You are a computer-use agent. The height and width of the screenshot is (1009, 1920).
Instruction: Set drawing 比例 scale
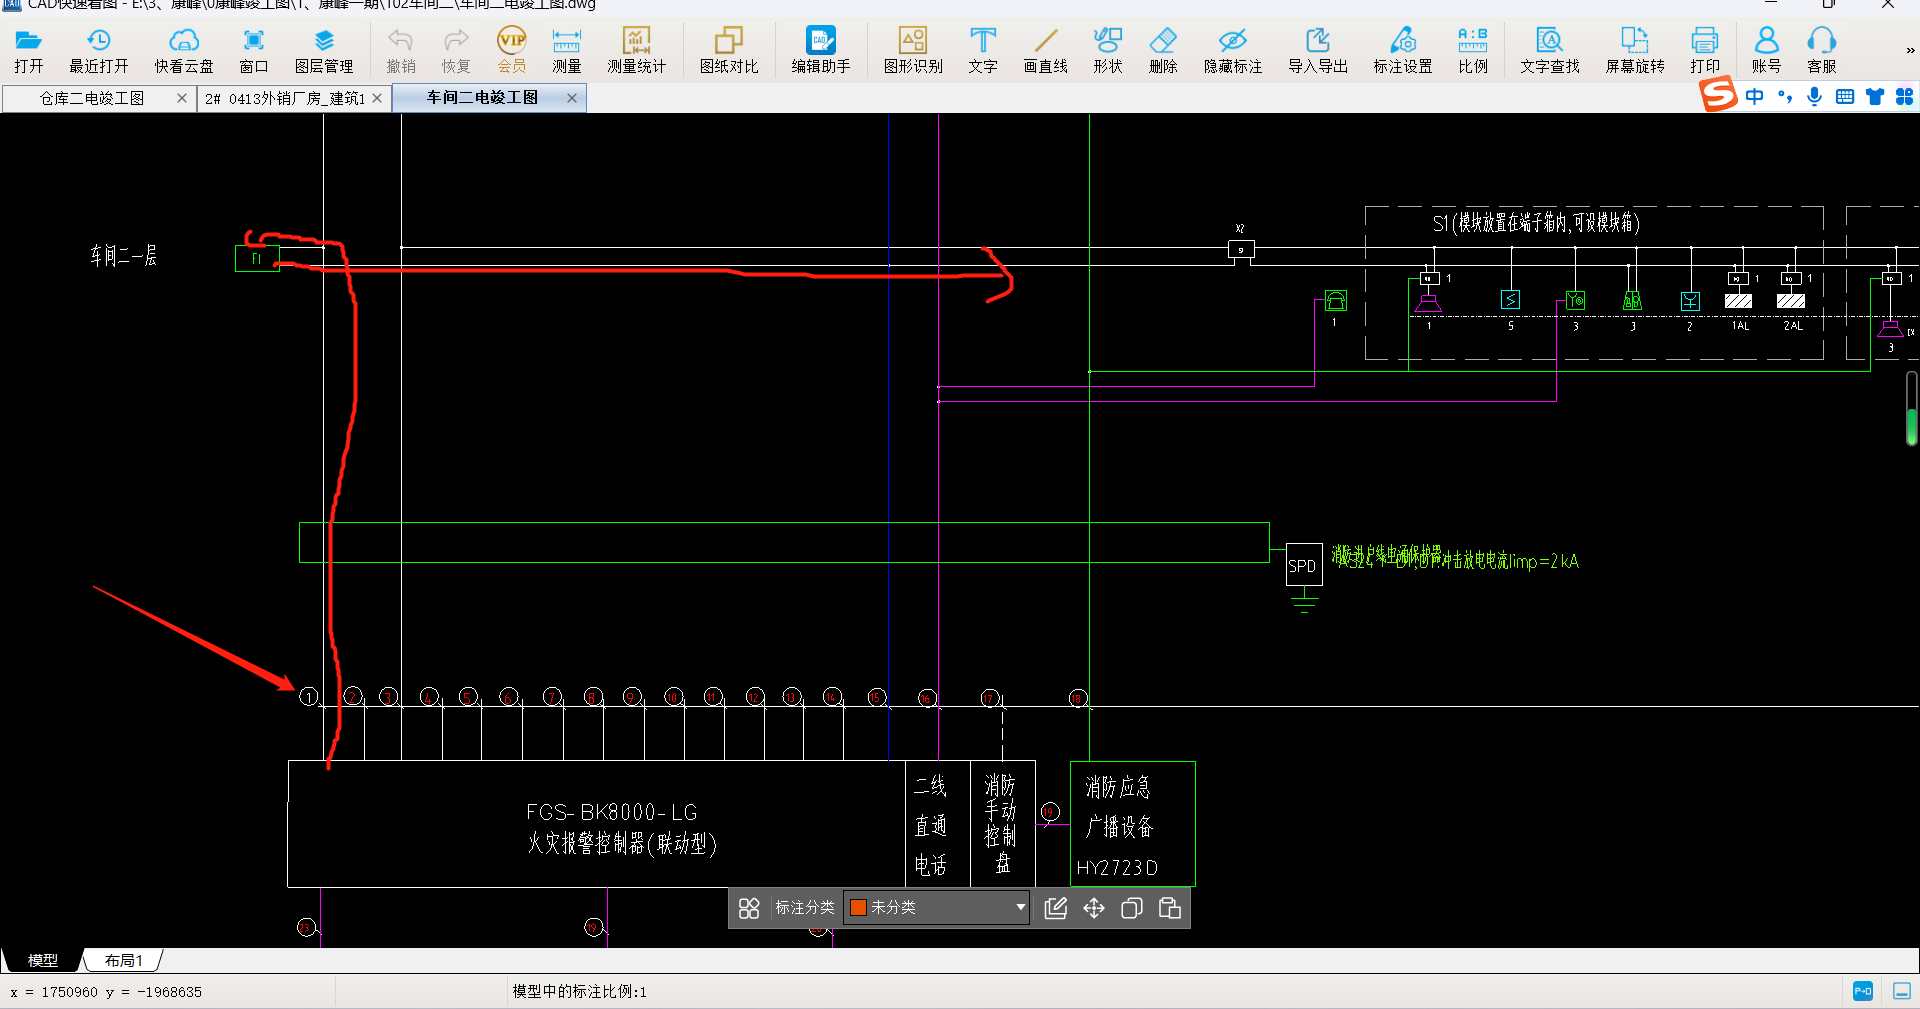tap(1473, 50)
